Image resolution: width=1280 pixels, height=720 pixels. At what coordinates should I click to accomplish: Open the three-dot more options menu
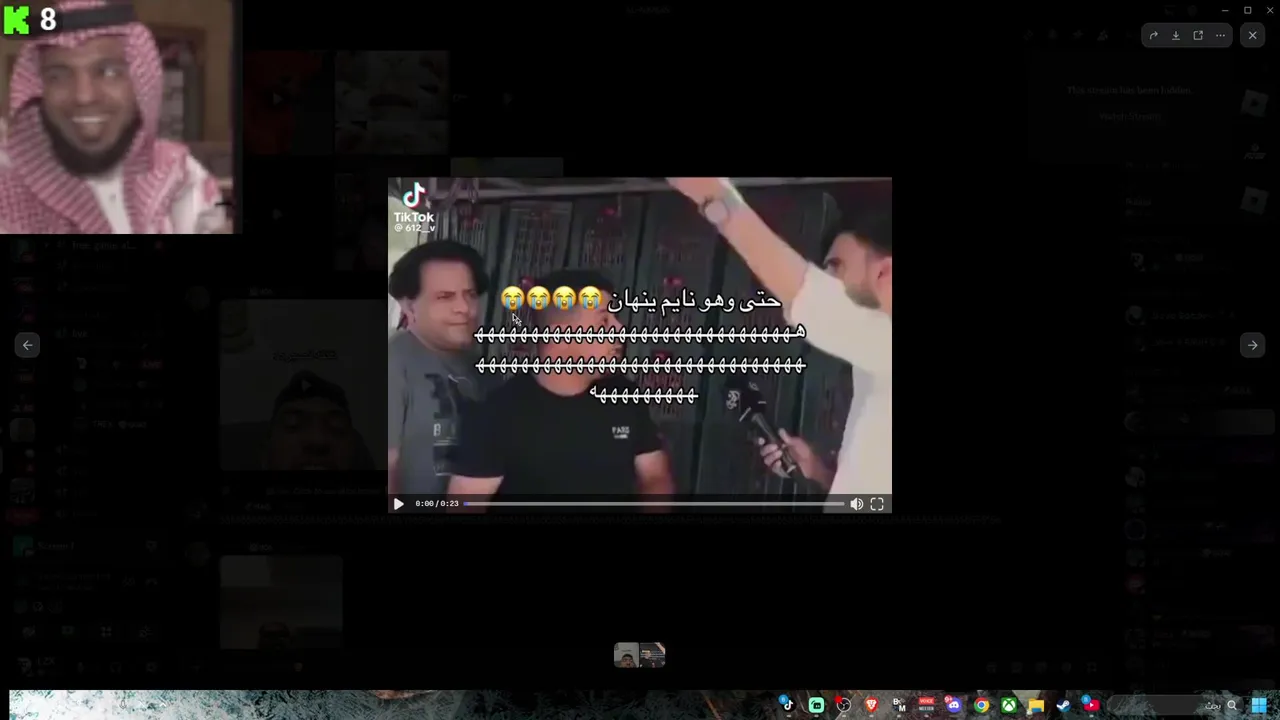tap(1220, 35)
